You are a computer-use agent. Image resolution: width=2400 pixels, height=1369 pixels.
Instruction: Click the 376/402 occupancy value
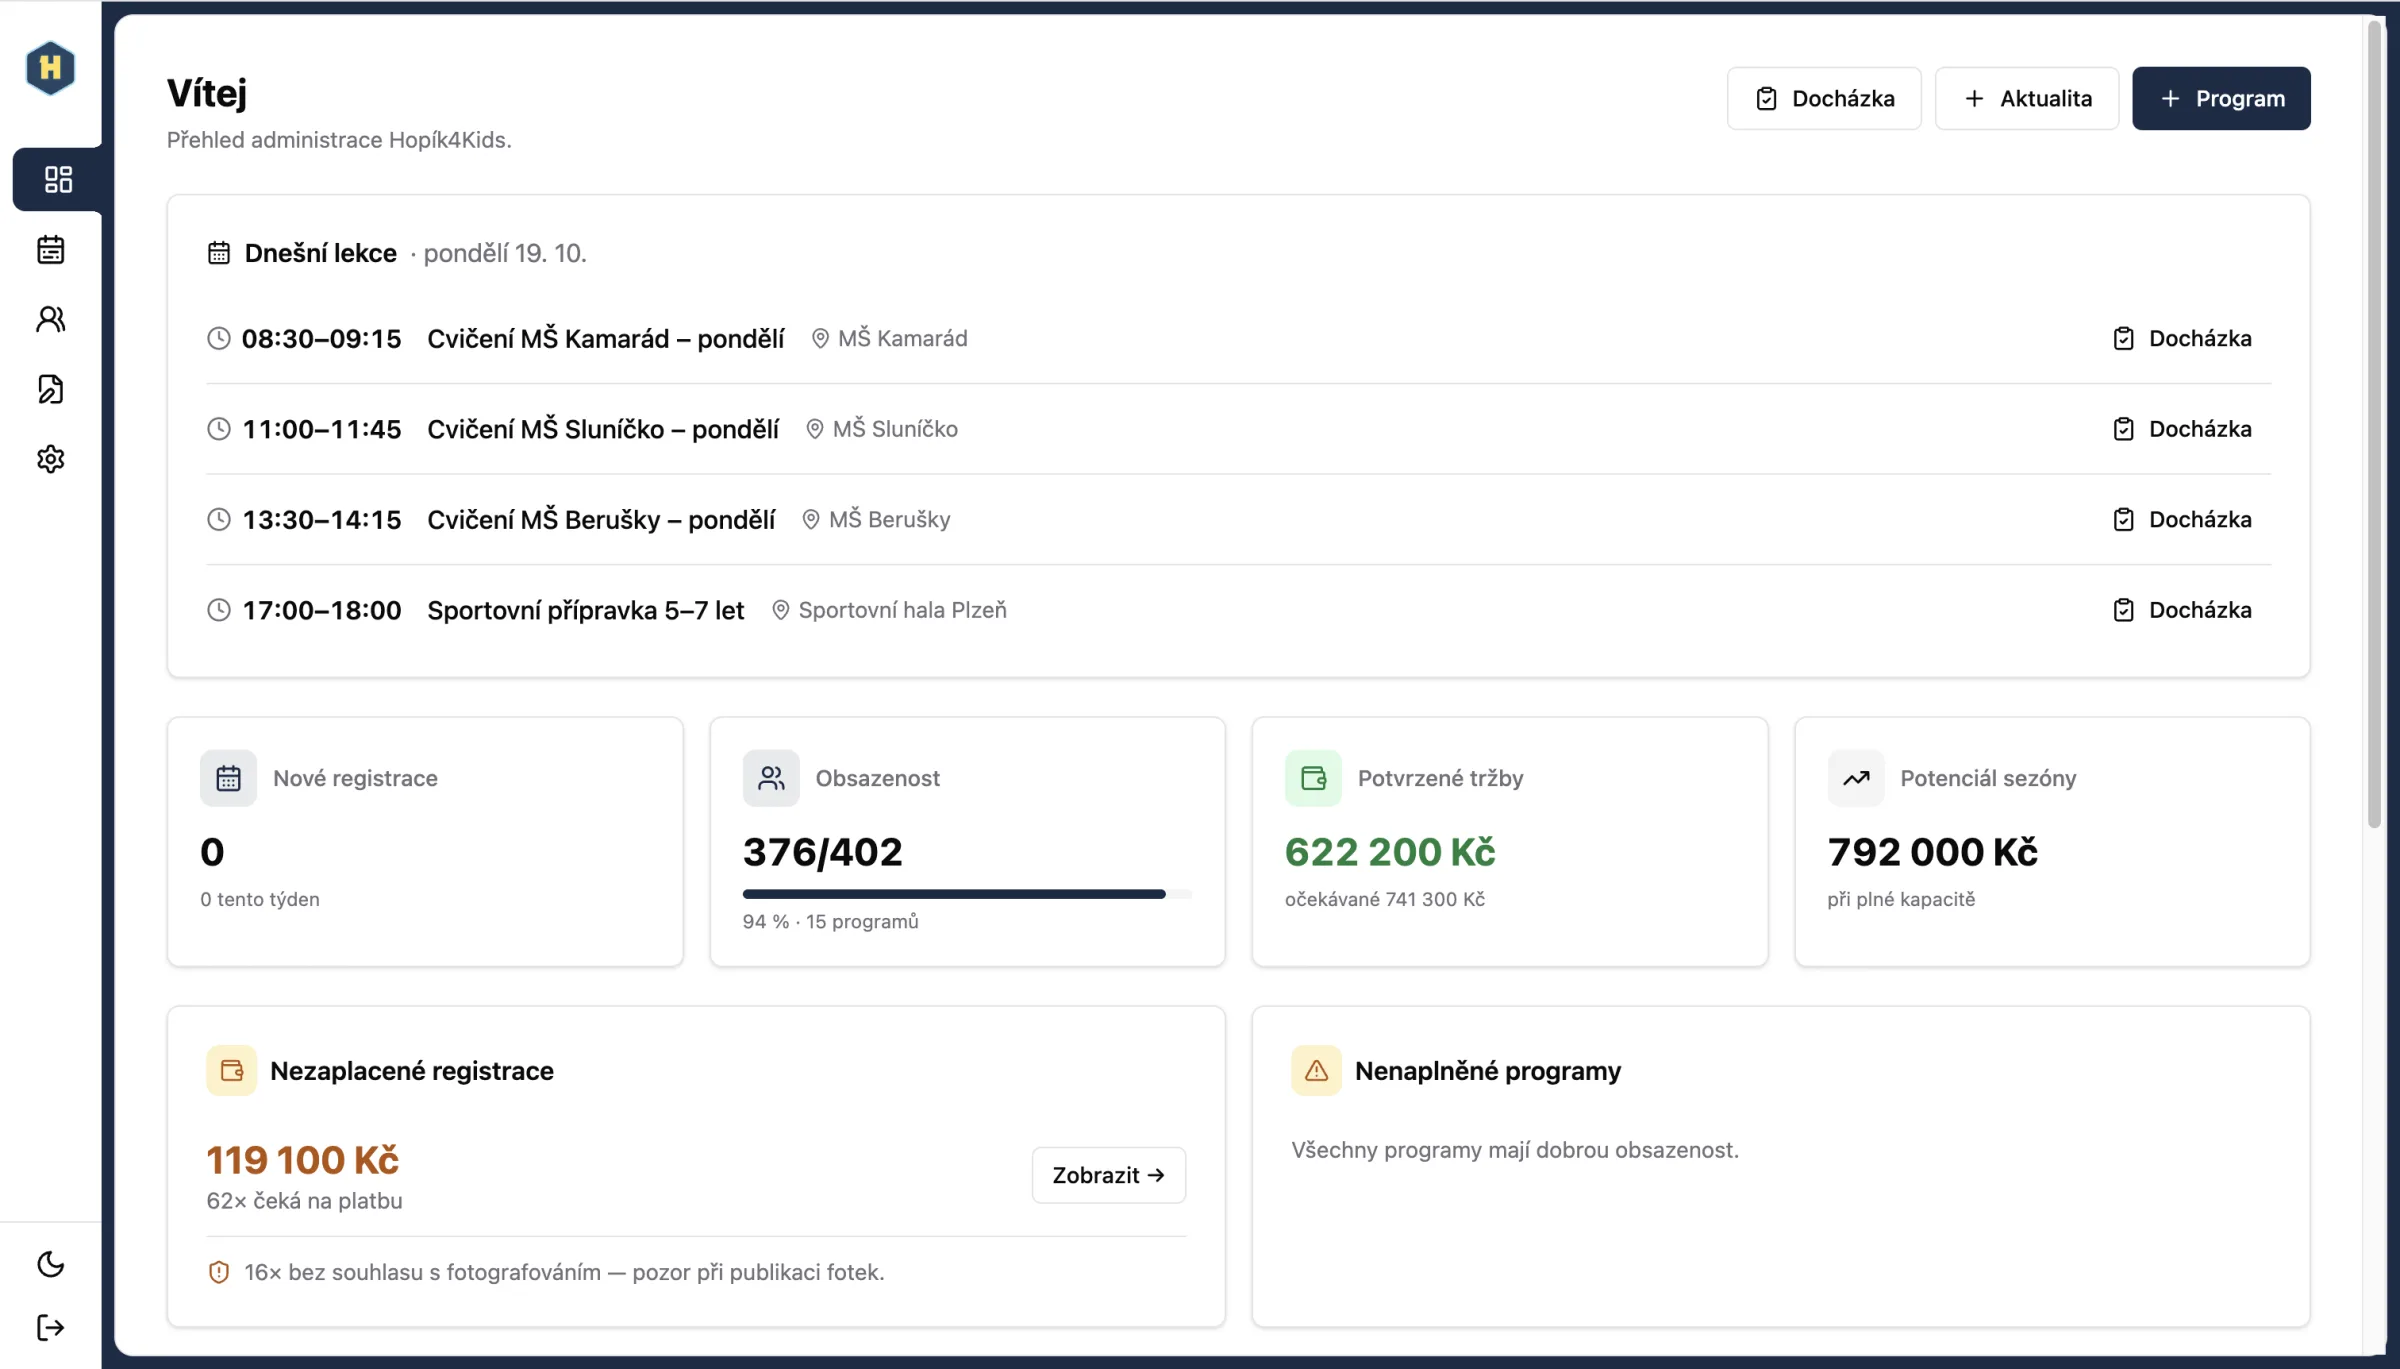823,852
